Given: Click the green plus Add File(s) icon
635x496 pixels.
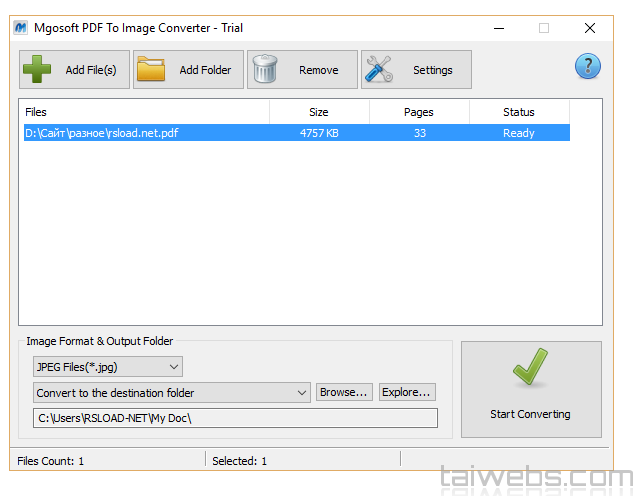Looking at the screenshot, I should point(37,70).
